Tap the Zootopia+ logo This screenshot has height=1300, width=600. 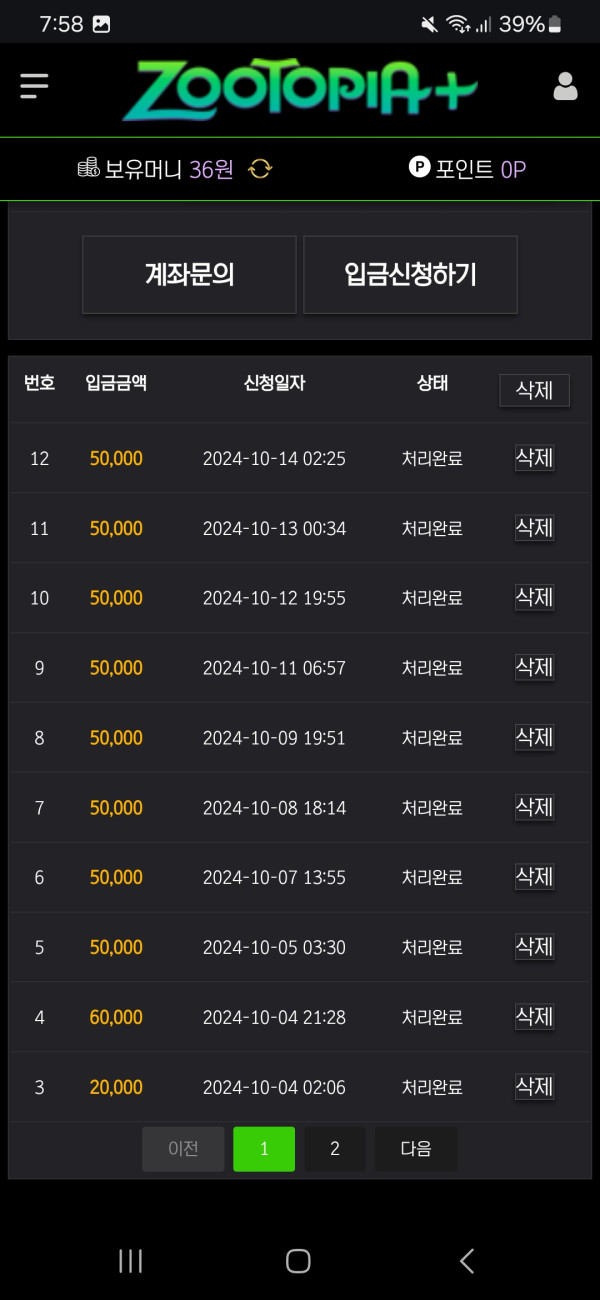pyautogui.click(x=298, y=90)
